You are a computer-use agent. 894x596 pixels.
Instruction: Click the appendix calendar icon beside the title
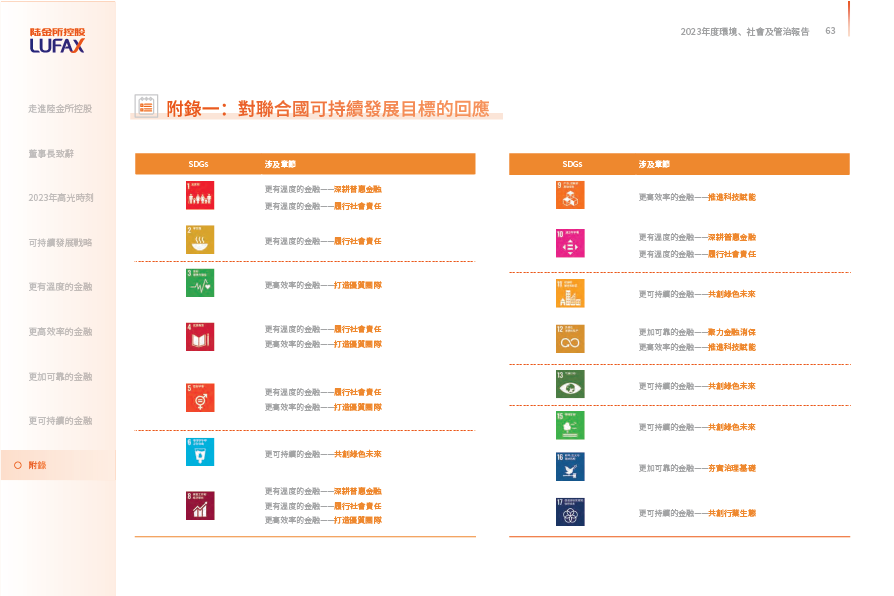point(146,107)
